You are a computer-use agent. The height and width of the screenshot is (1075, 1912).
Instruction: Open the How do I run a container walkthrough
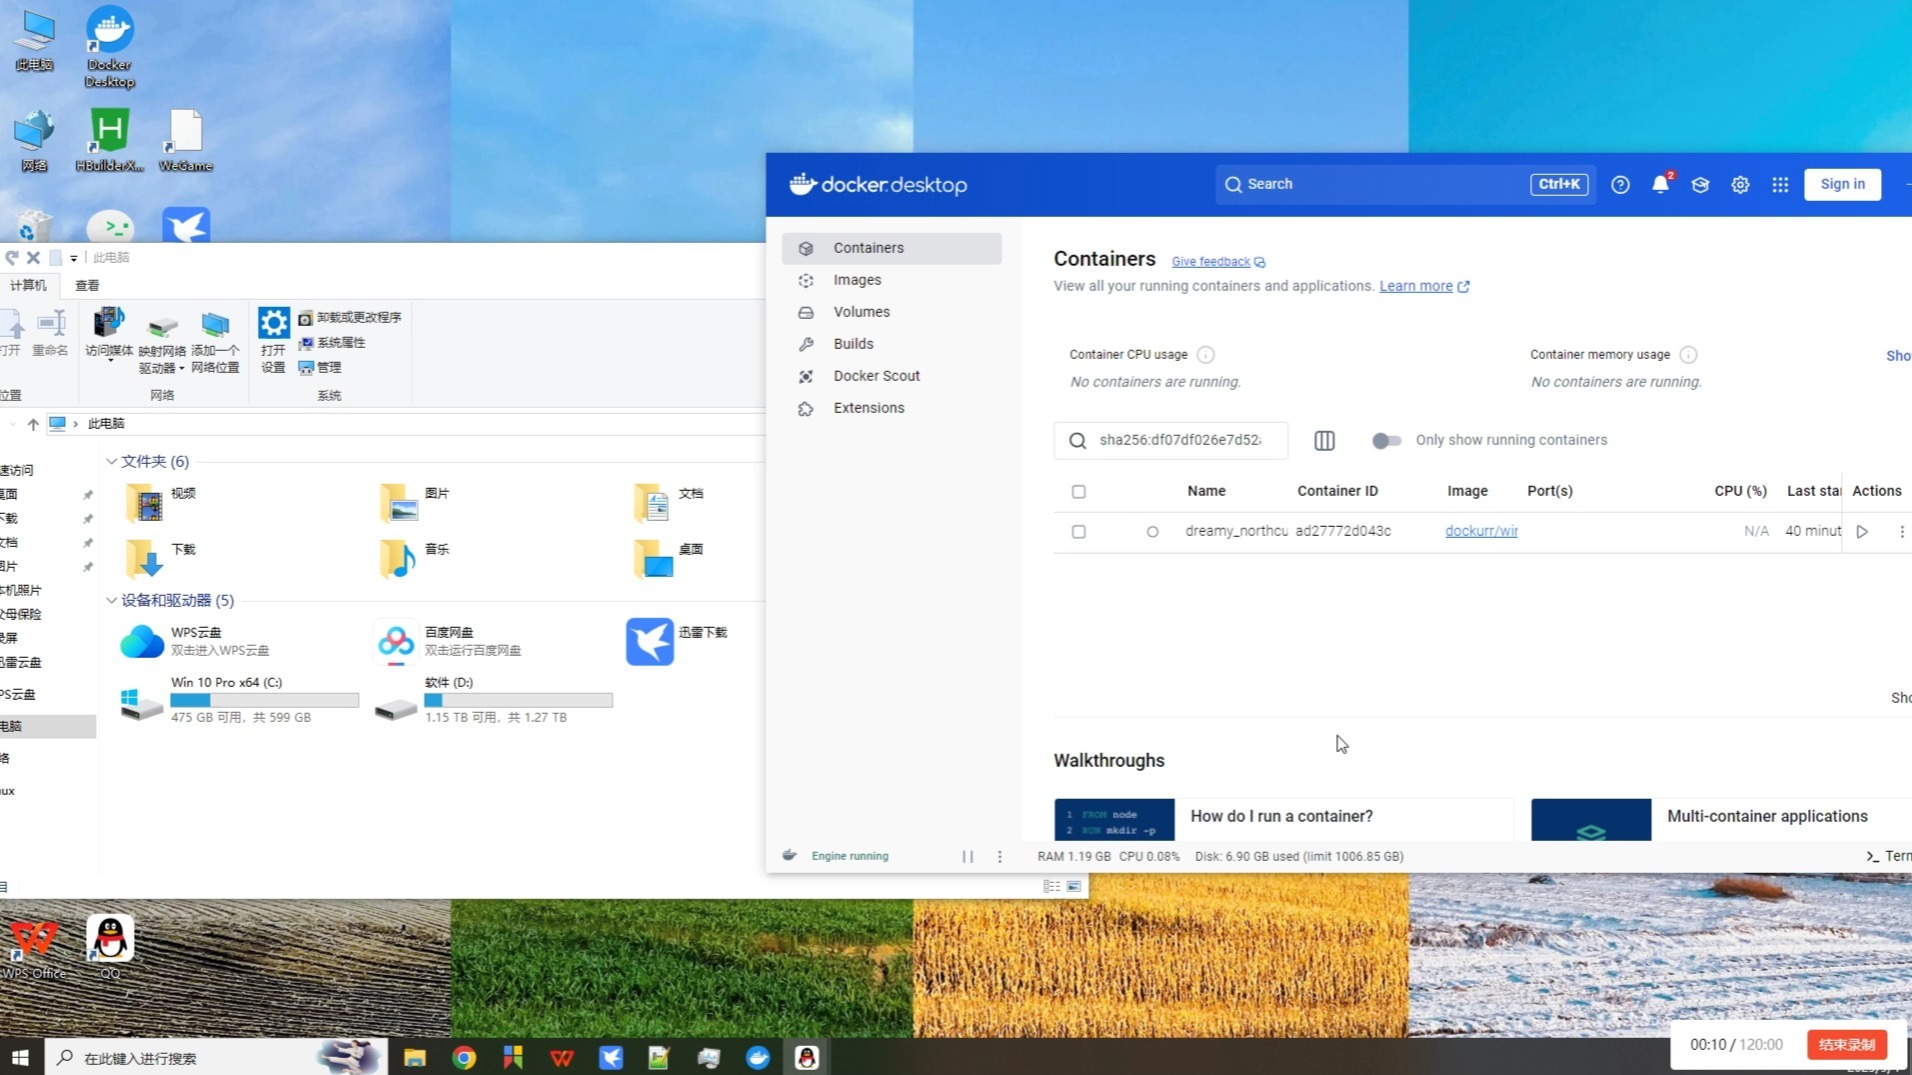[1284, 818]
